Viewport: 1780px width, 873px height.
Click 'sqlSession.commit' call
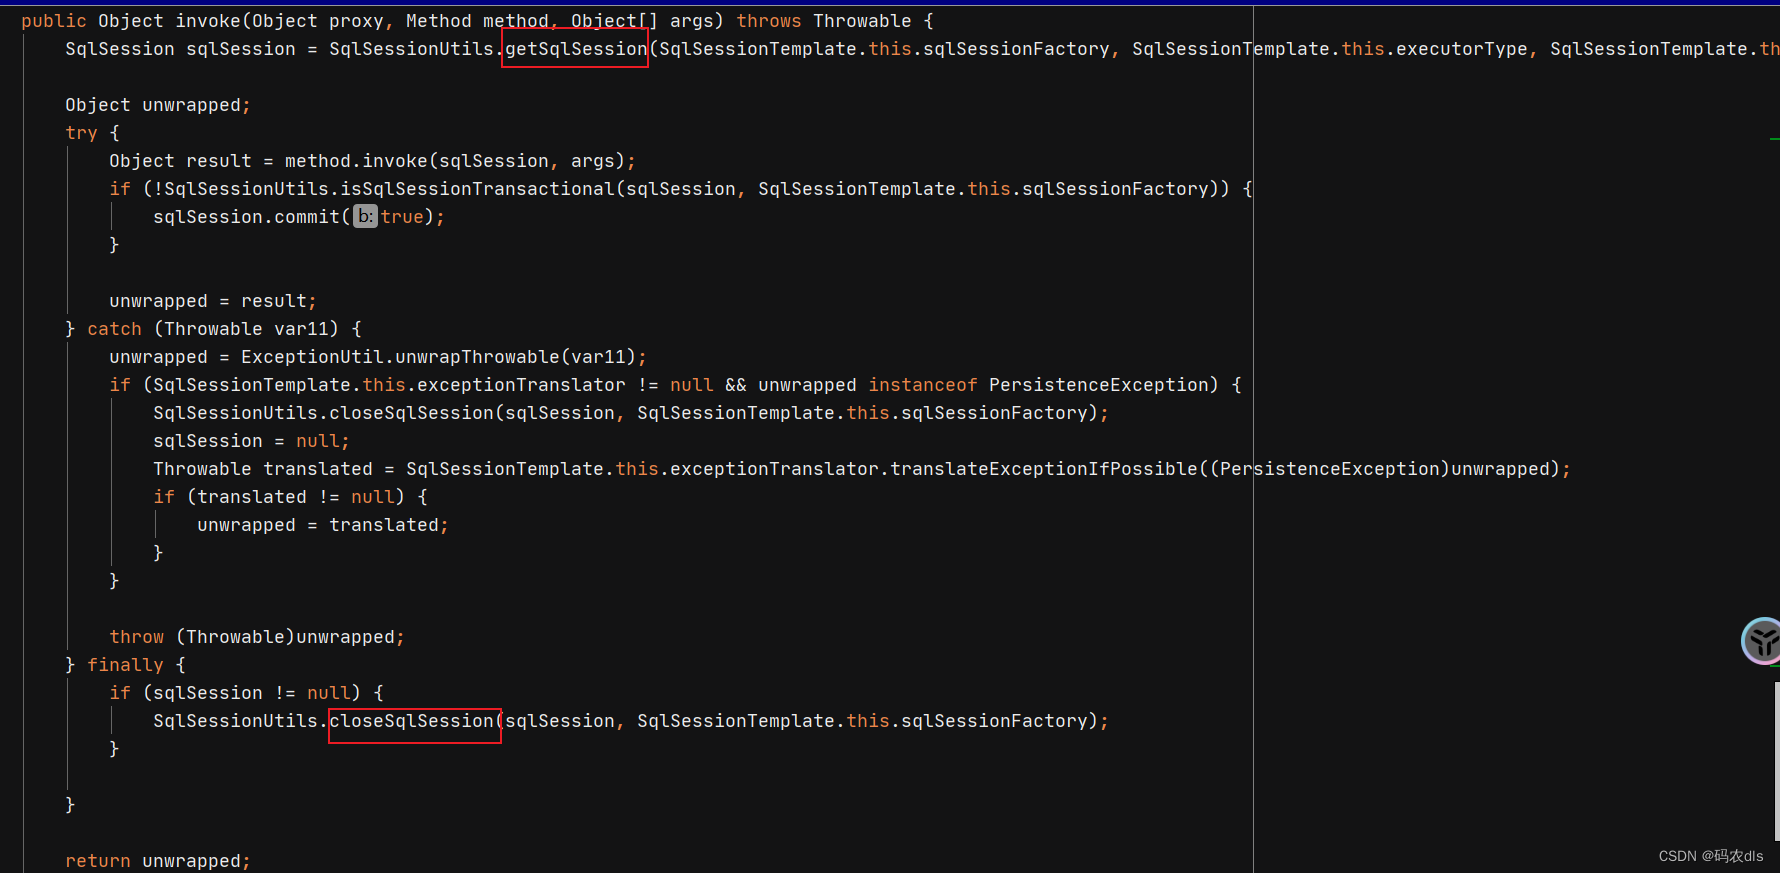pyautogui.click(x=247, y=217)
